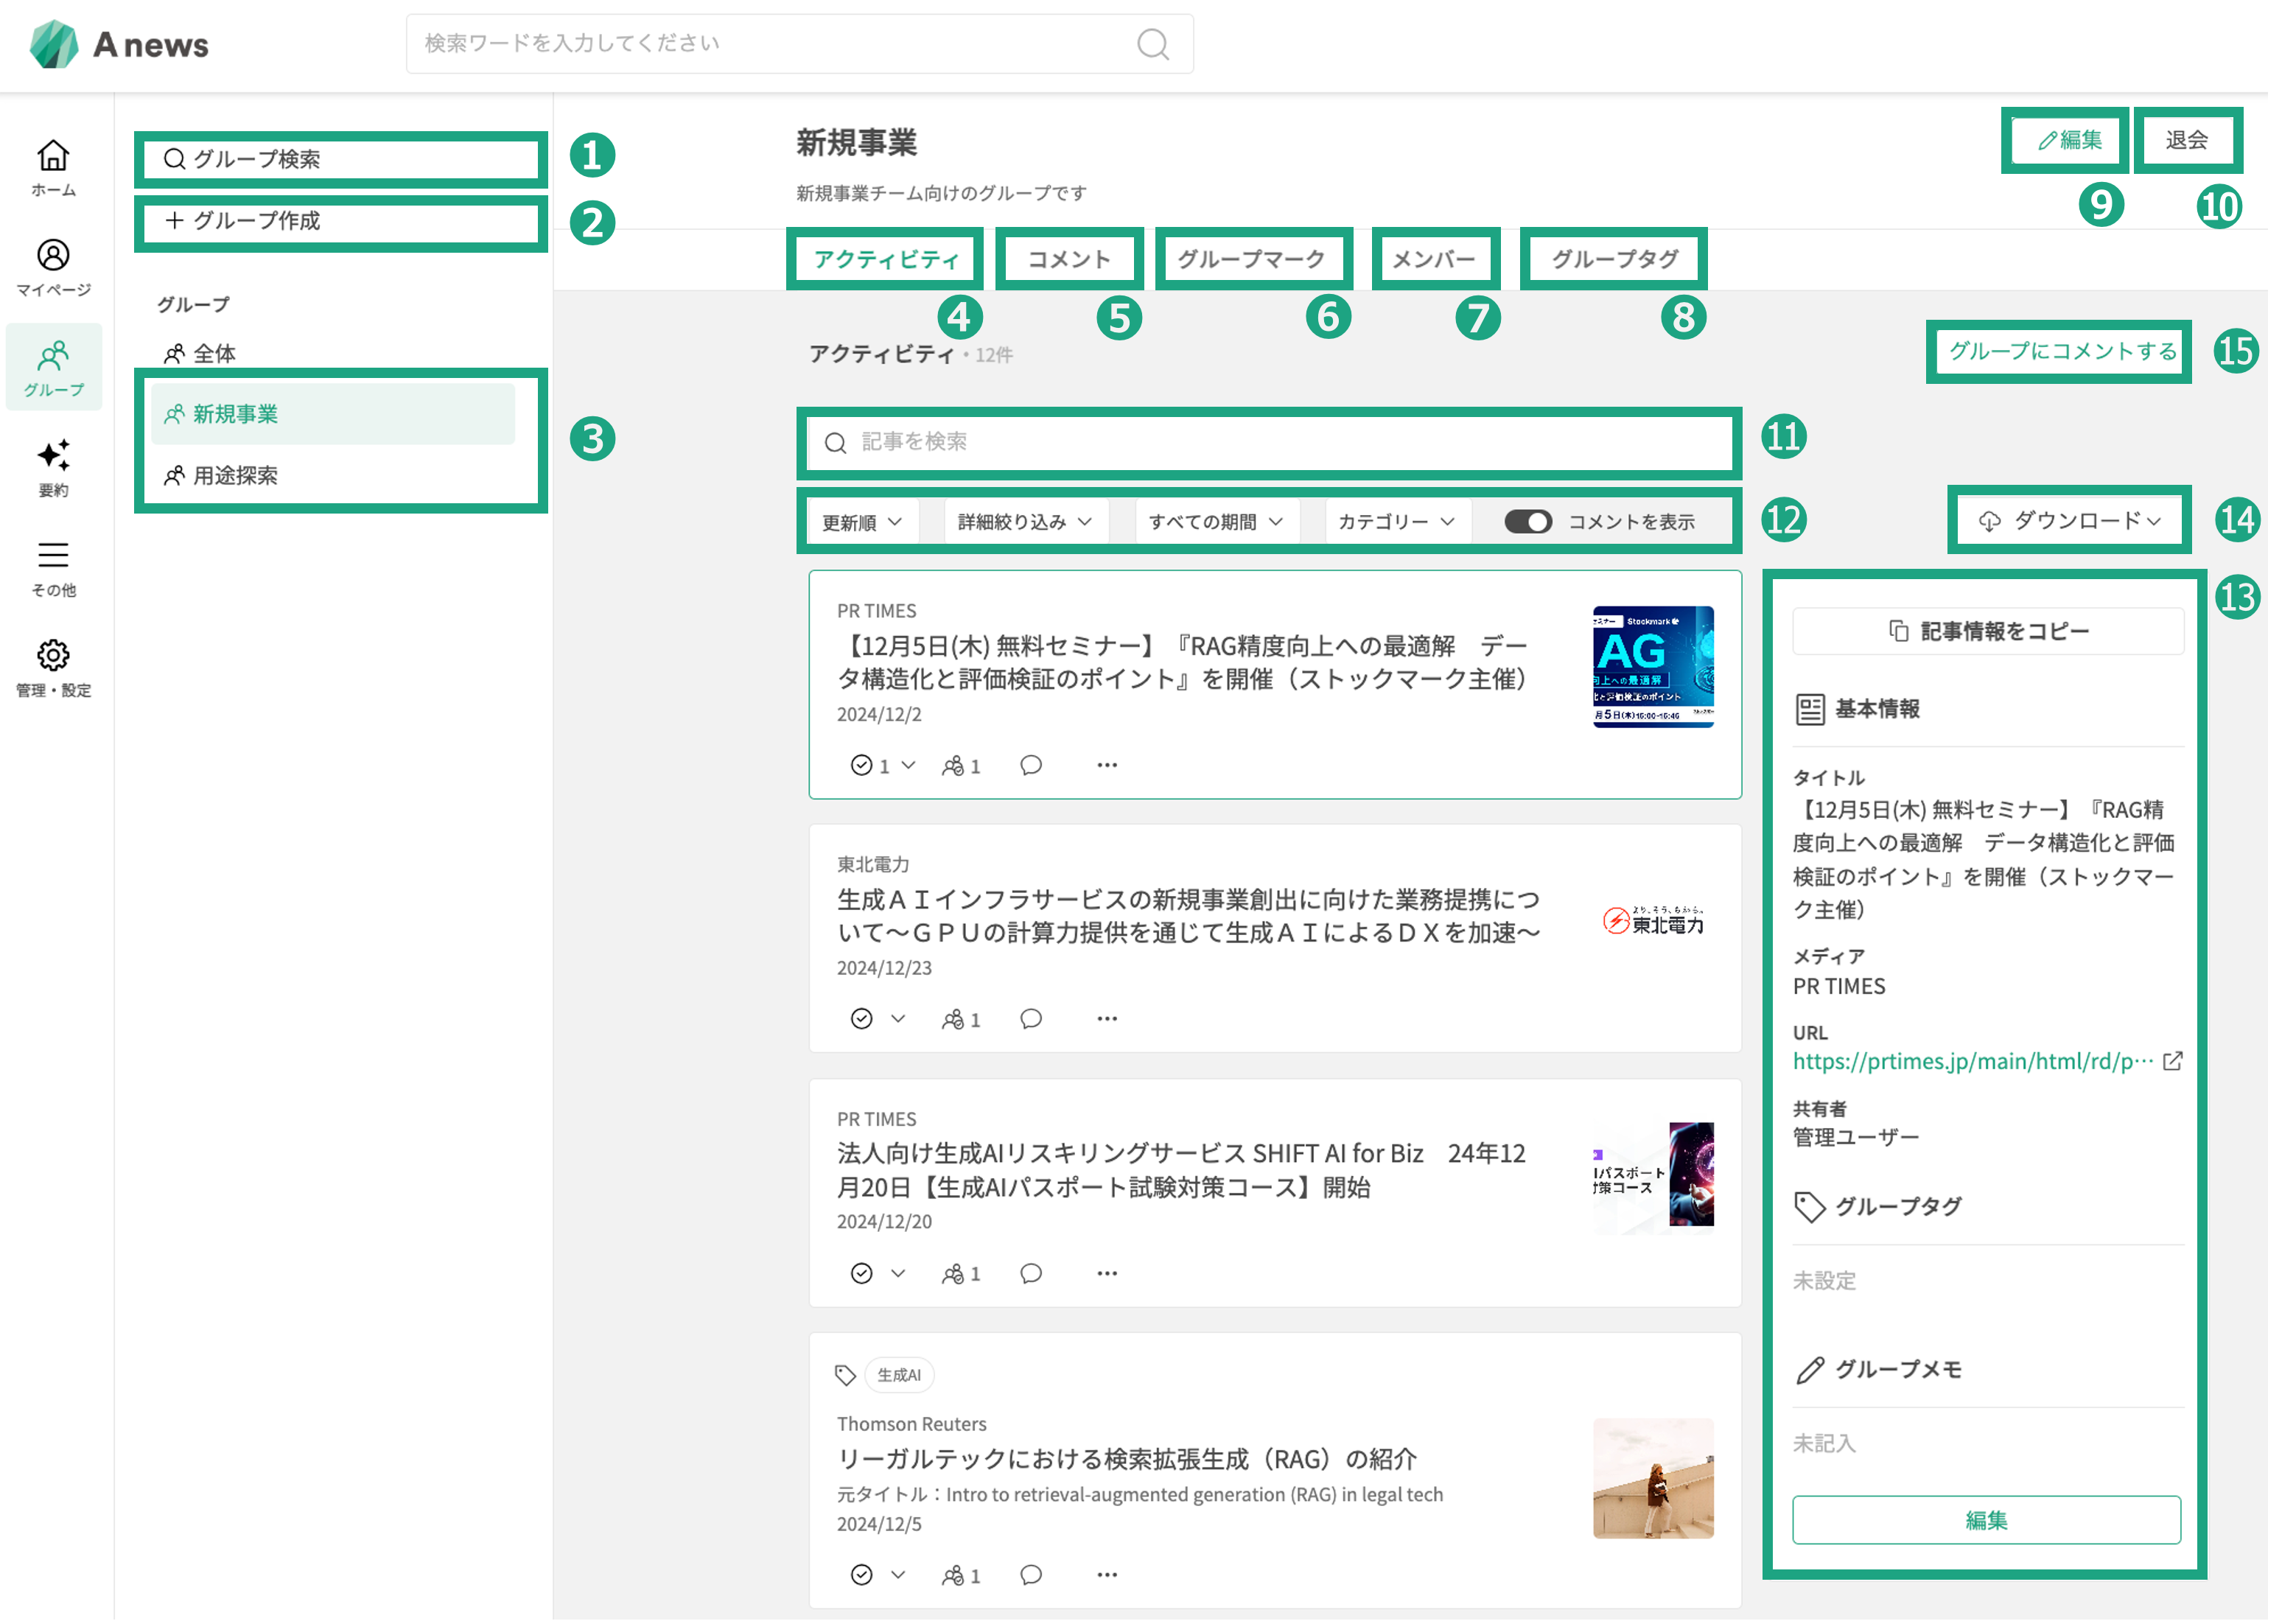The width and height of the screenshot is (2296, 1621).
Task: Switch to the グループマーク tab
Action: (x=1251, y=260)
